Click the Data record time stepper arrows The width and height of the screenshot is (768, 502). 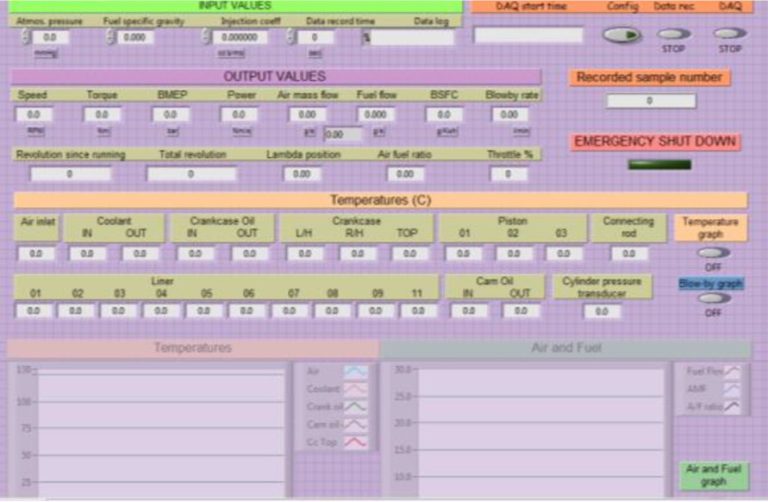(x=290, y=37)
